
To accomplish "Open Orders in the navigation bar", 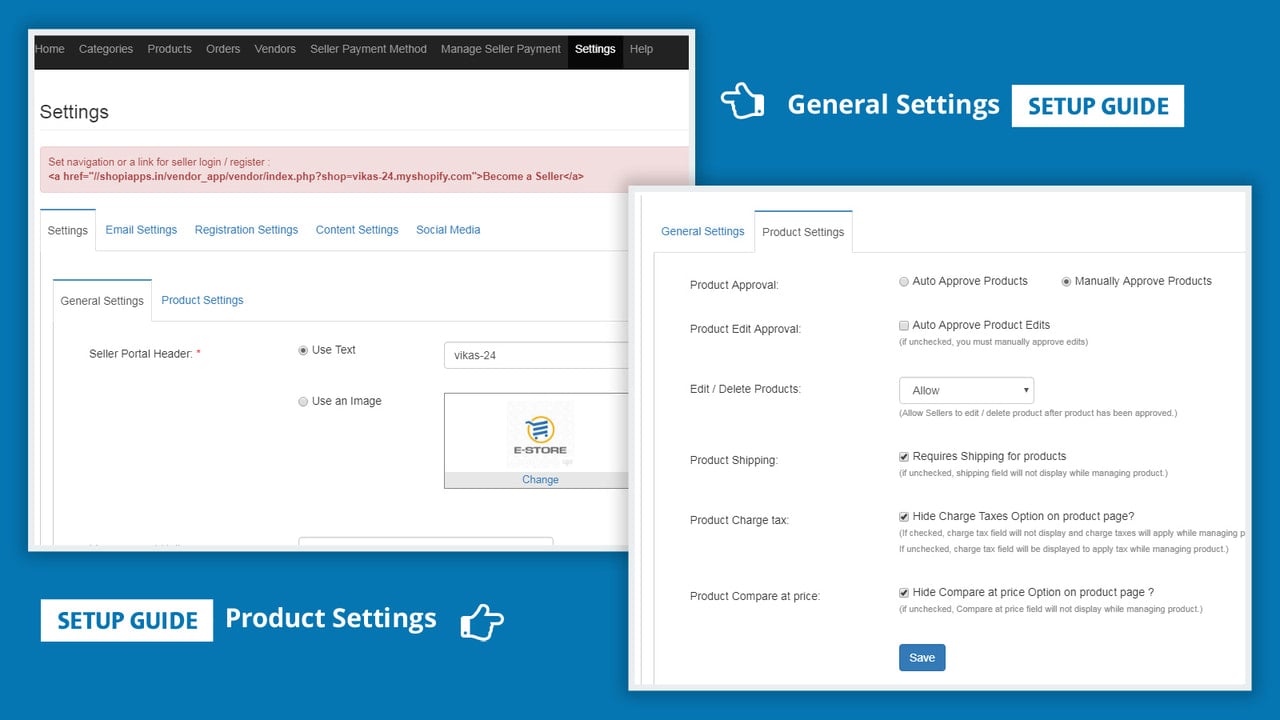I will tap(223, 49).
